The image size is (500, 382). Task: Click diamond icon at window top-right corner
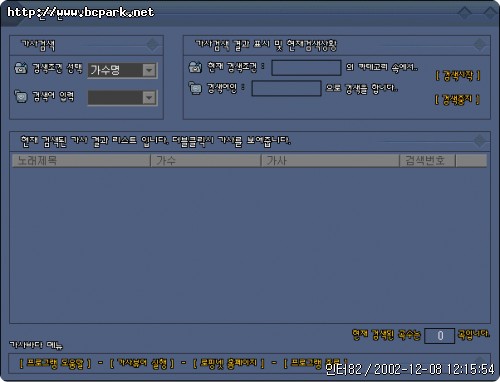click(490, 13)
